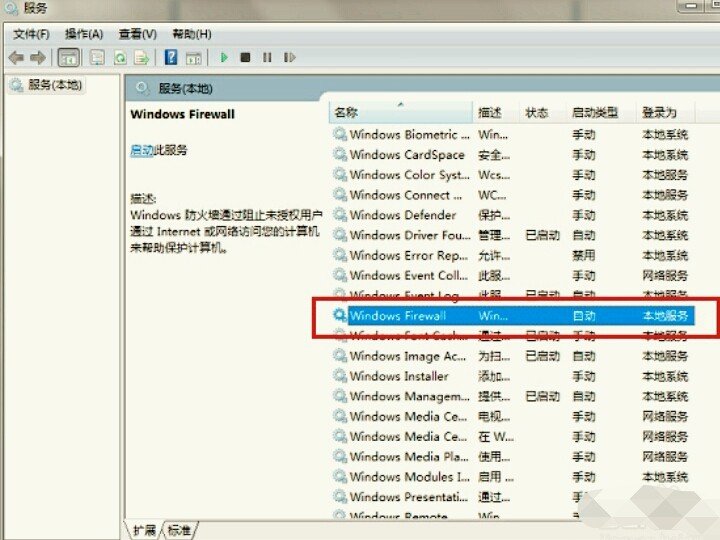Click the Stop service square icon
This screenshot has width=720, height=540.
point(246,57)
